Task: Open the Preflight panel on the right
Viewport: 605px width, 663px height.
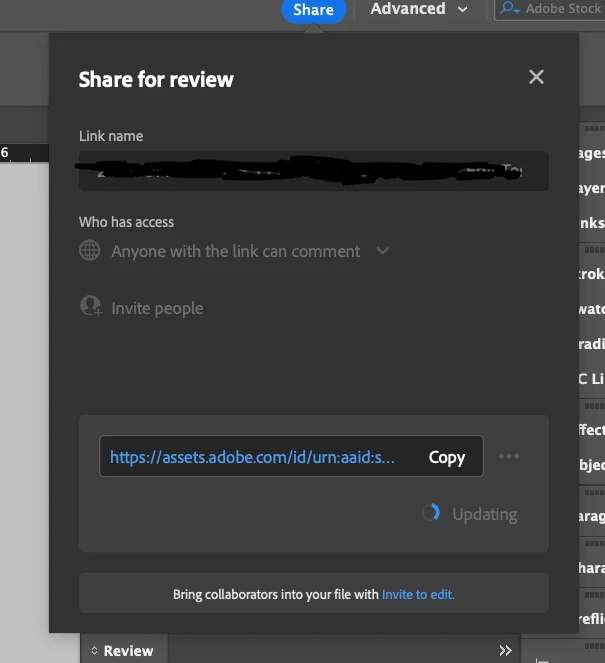Action: tap(592, 619)
